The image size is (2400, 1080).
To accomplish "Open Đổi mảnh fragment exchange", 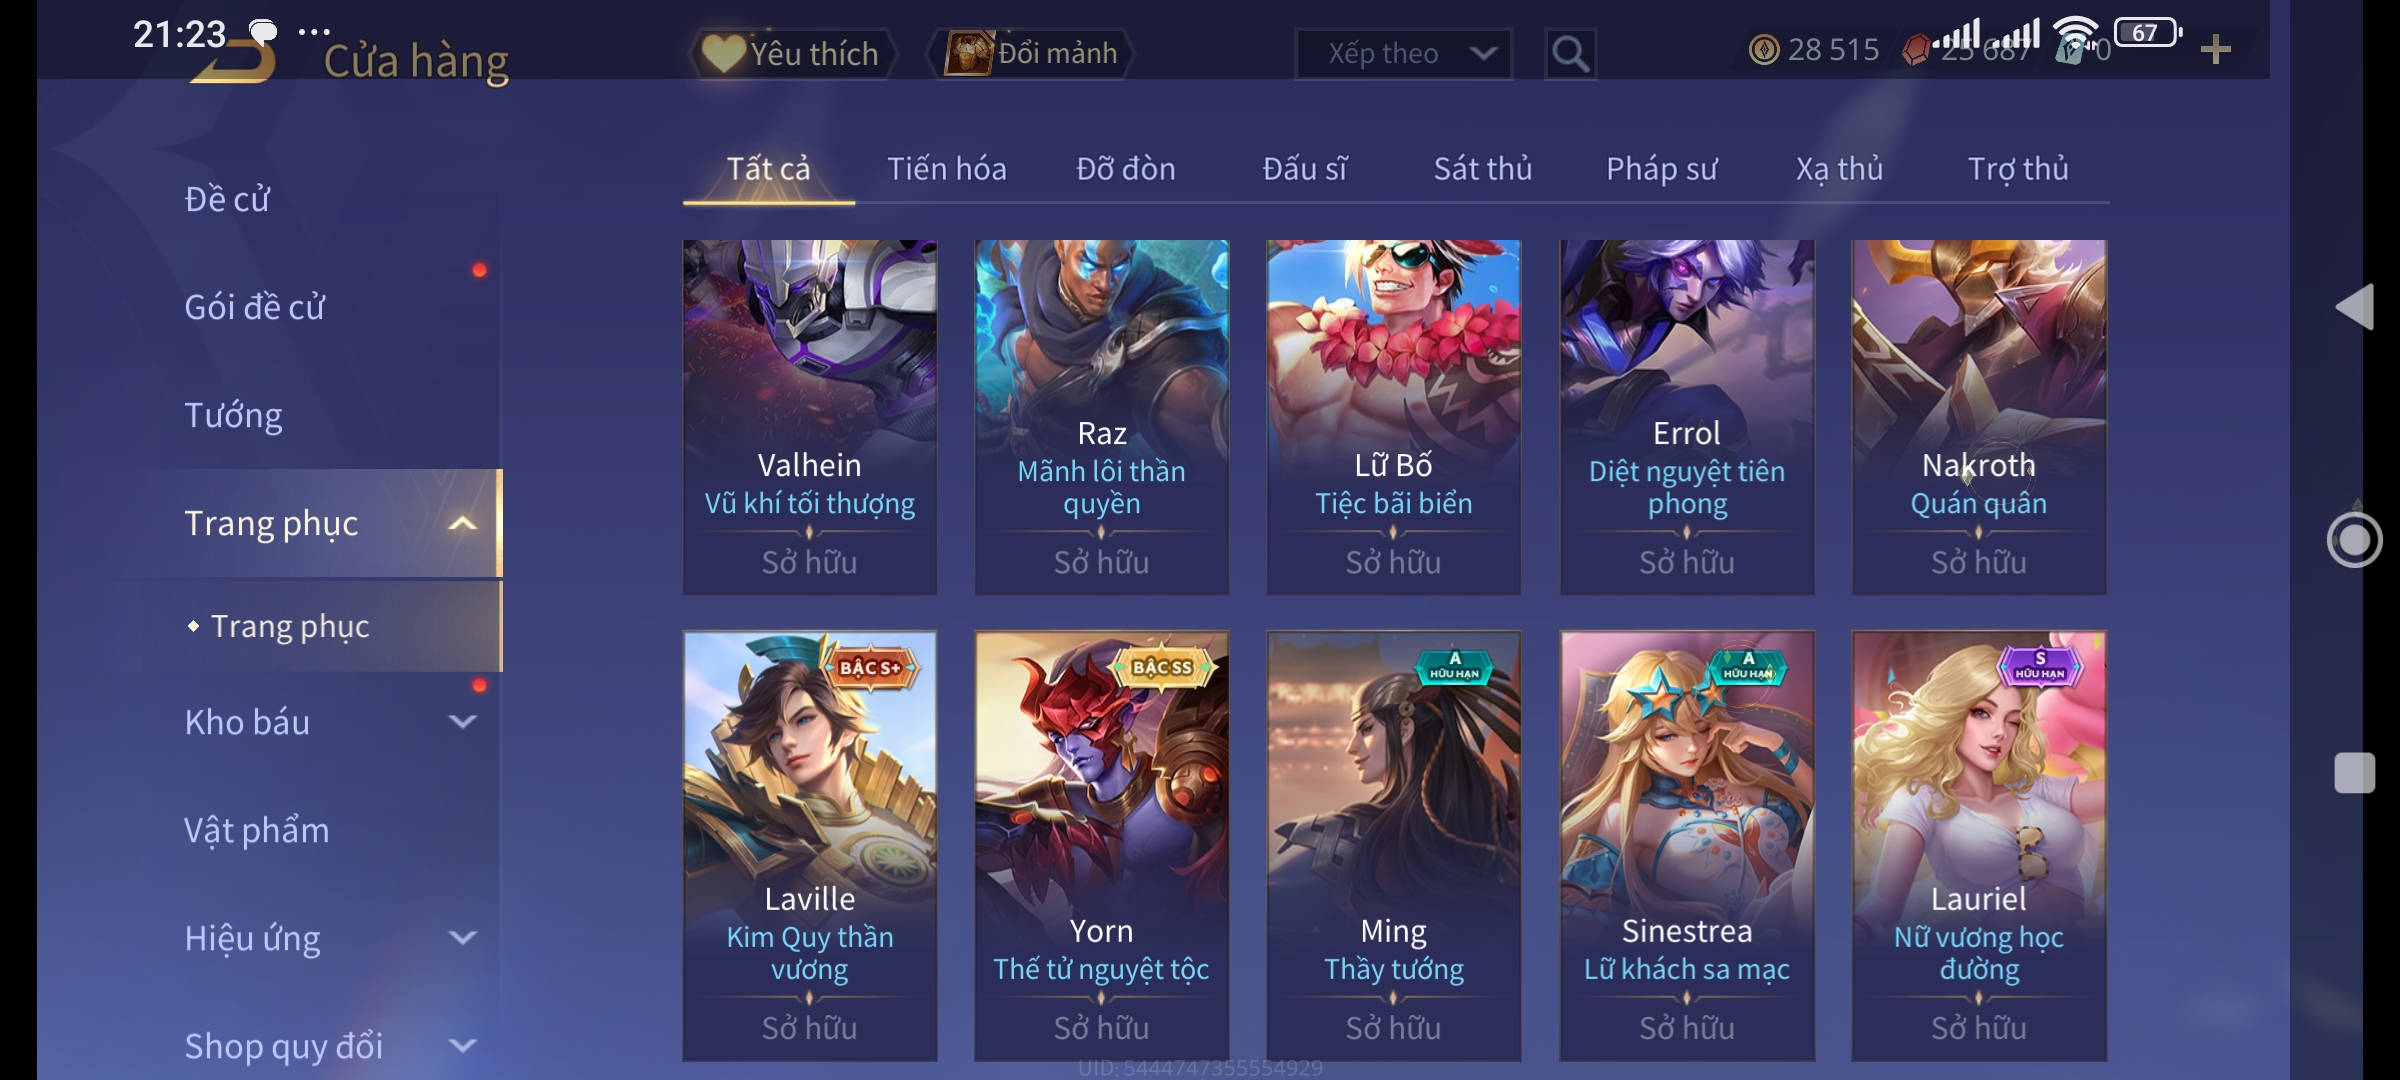I will coord(1031,53).
